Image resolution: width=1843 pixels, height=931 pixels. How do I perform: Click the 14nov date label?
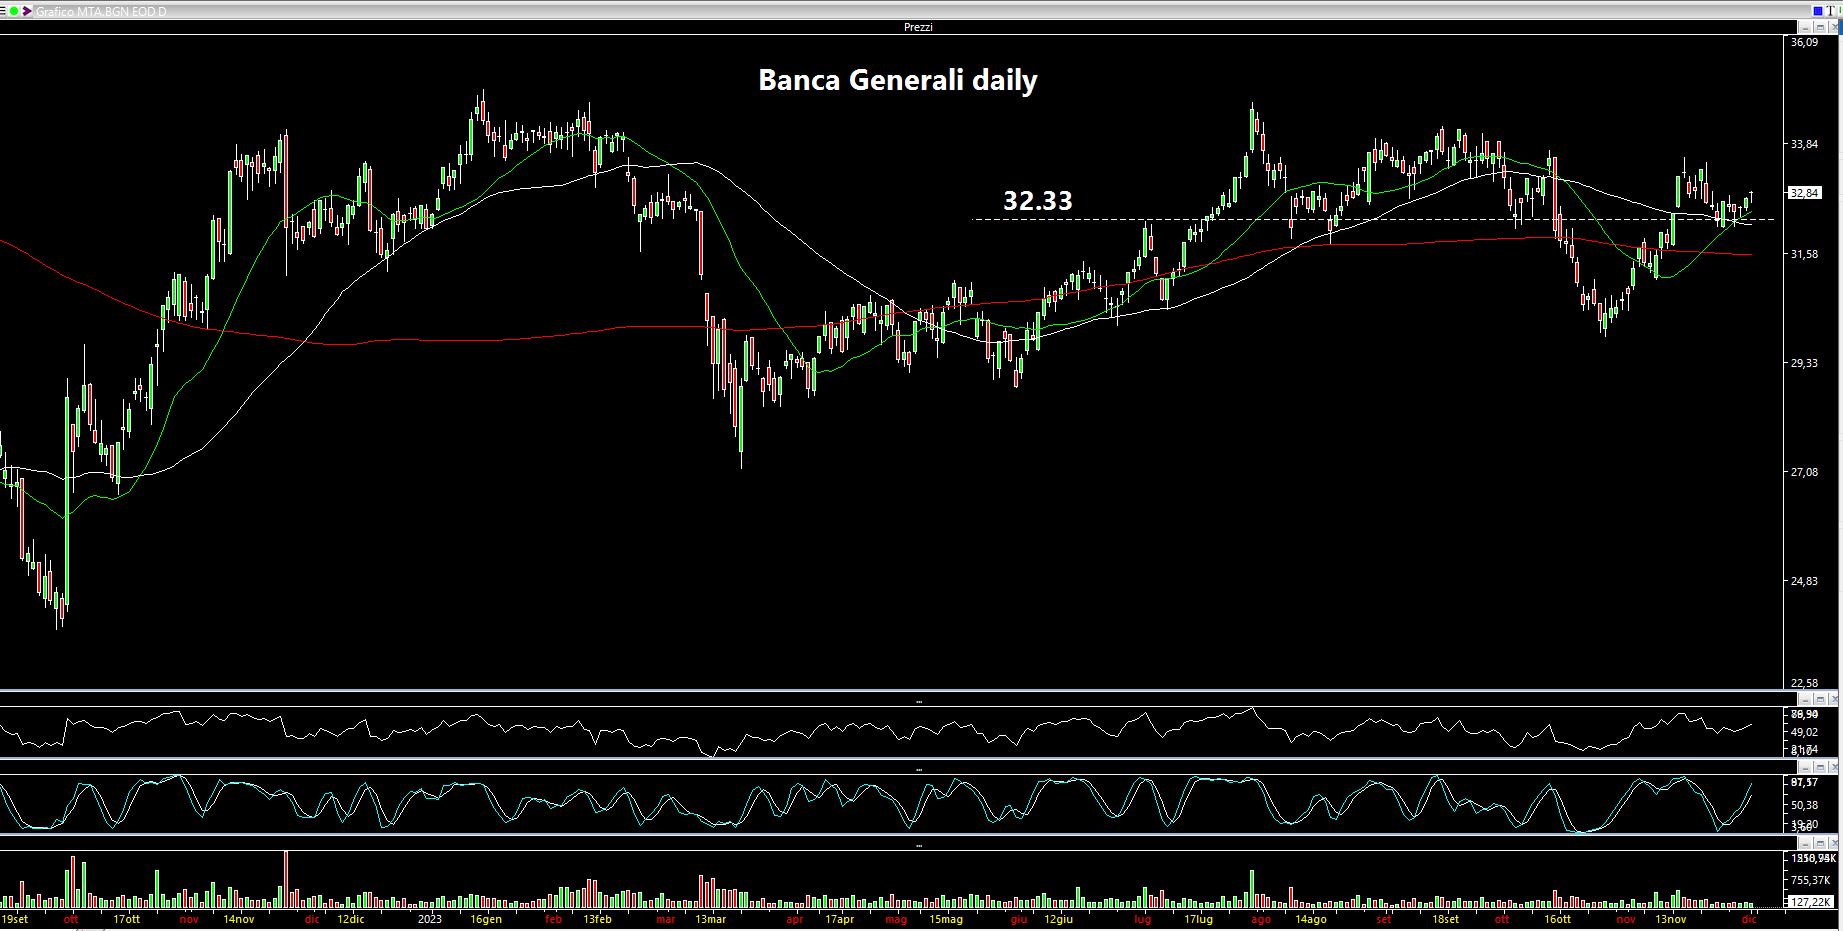[239, 919]
